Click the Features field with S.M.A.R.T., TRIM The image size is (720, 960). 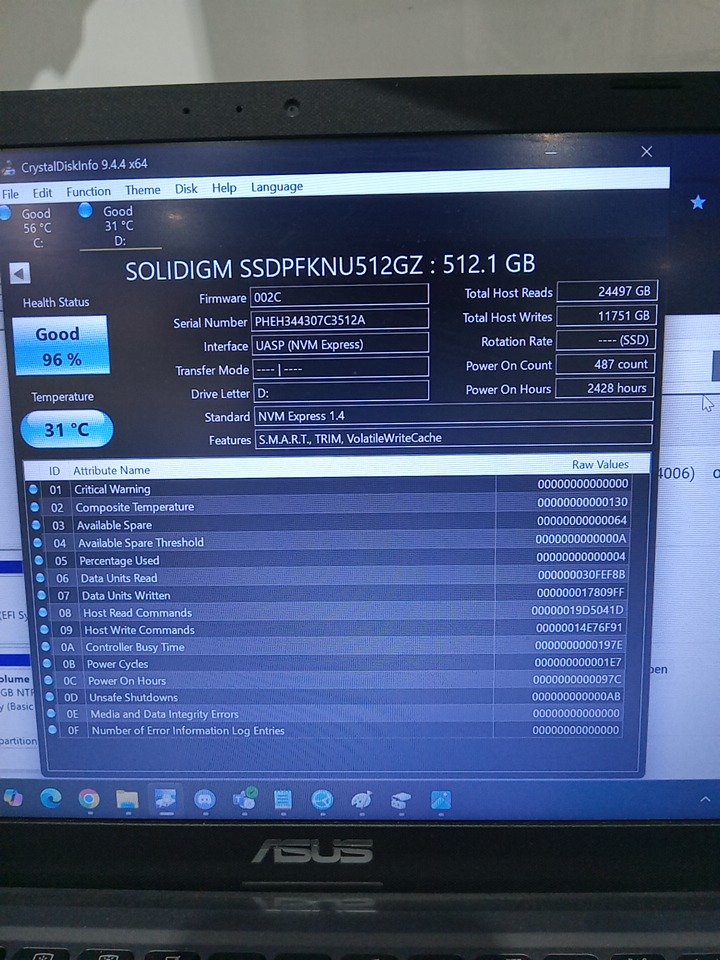453,436
